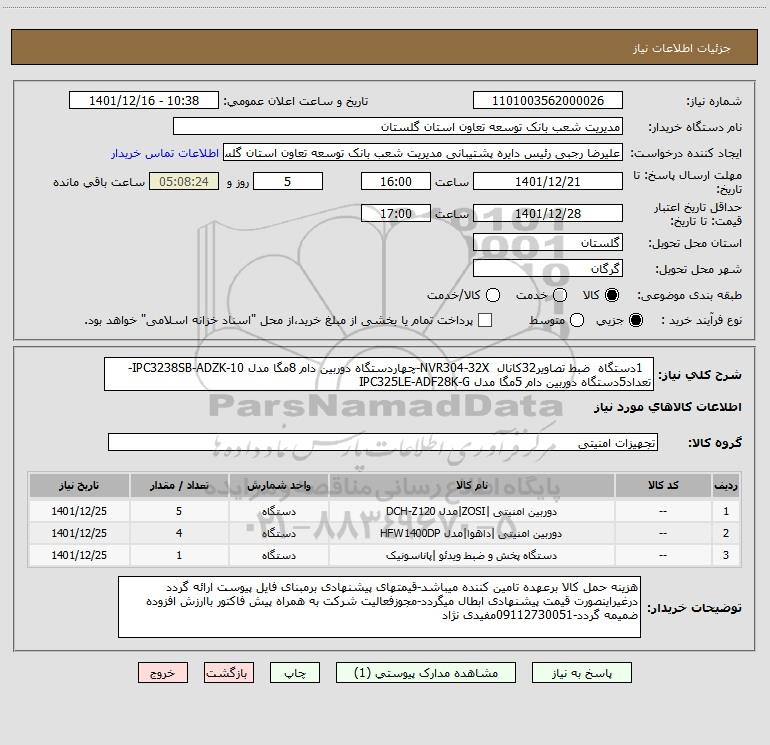
Task: Click the بازگشت back button
Action: pyautogui.click(x=229, y=673)
